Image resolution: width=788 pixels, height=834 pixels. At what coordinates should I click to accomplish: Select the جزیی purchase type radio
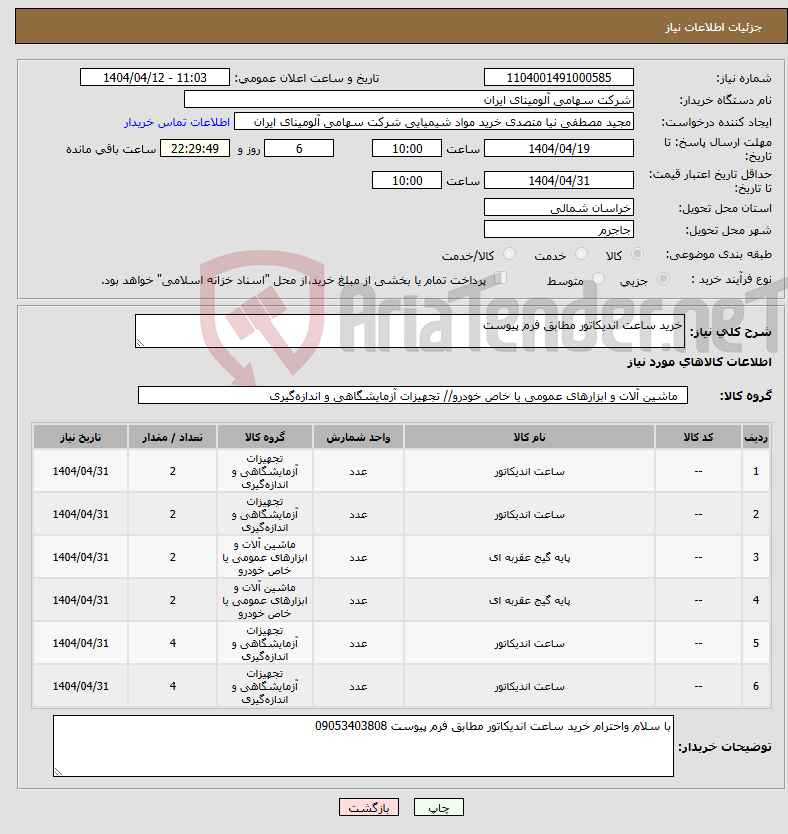click(x=663, y=279)
